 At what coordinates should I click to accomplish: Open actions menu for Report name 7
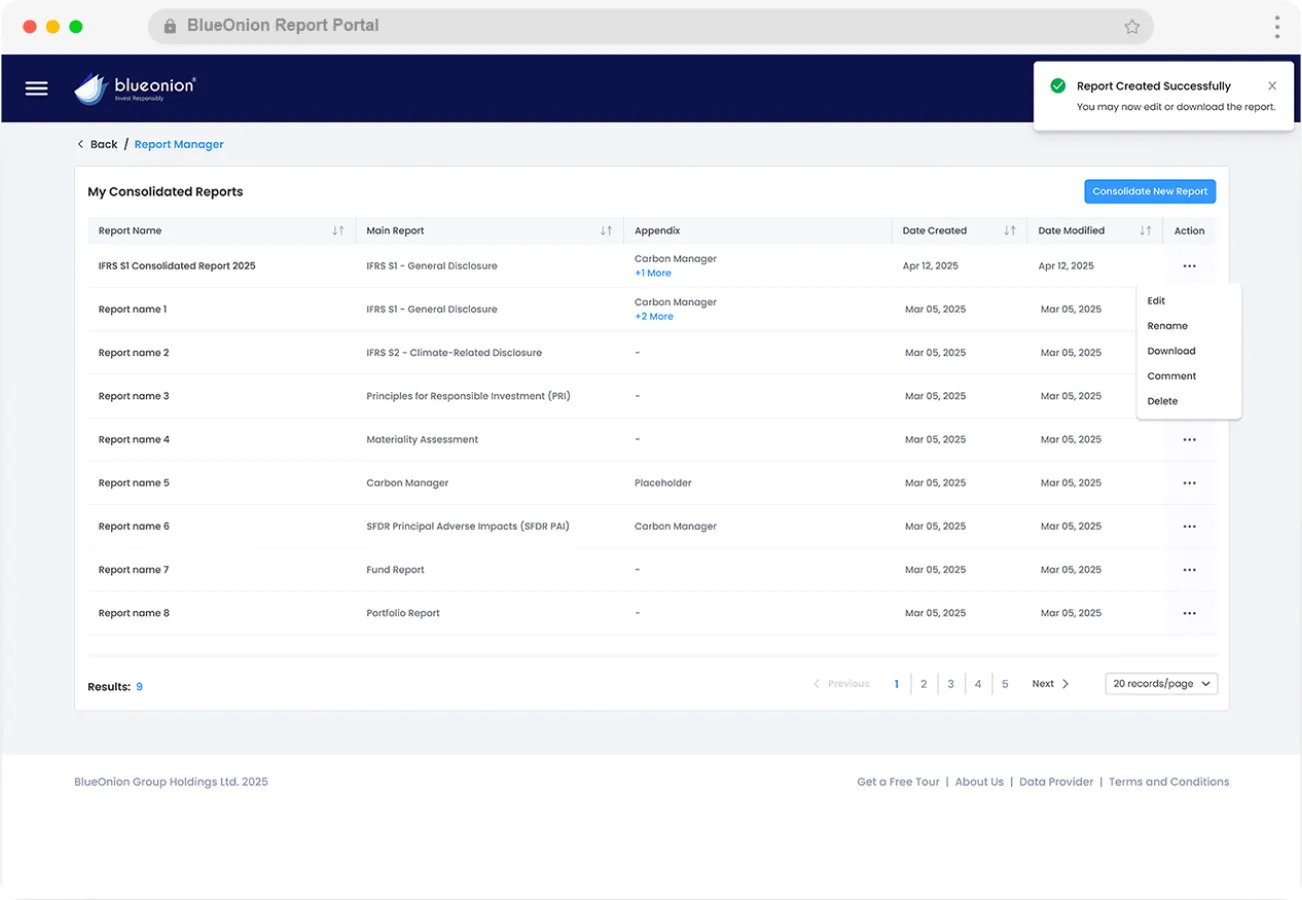[1189, 570]
